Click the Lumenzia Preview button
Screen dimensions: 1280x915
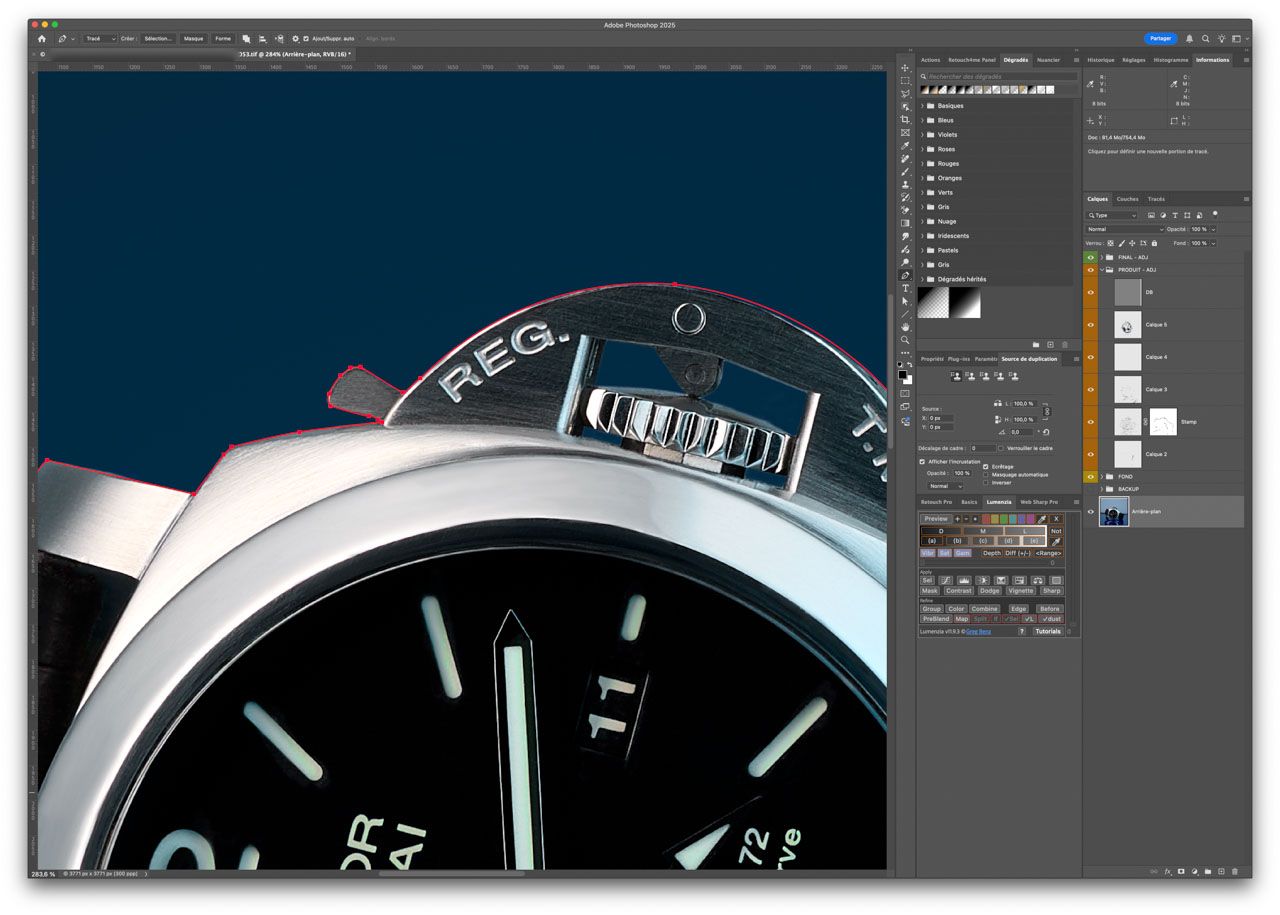point(935,519)
